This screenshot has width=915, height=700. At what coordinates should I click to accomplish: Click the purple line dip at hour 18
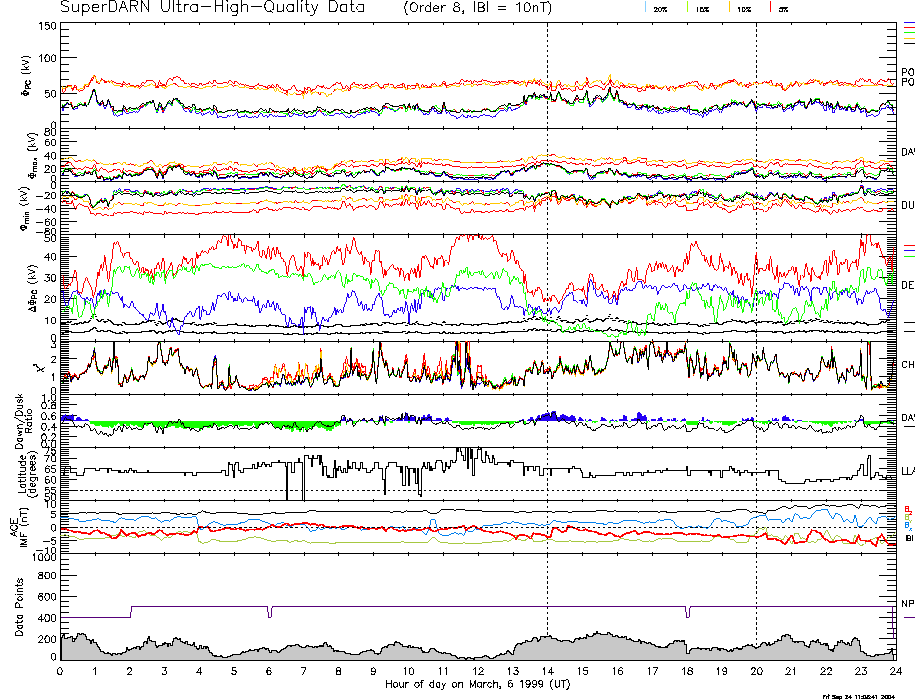[687, 612]
